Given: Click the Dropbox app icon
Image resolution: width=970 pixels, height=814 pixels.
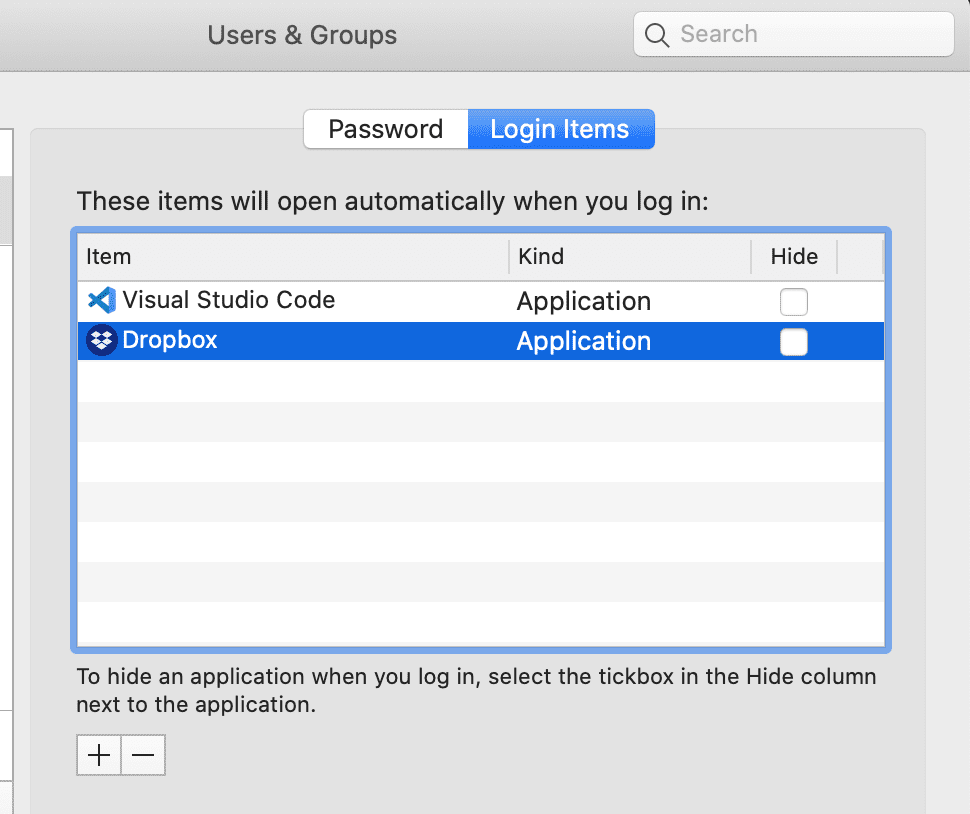Looking at the screenshot, I should tap(102, 341).
